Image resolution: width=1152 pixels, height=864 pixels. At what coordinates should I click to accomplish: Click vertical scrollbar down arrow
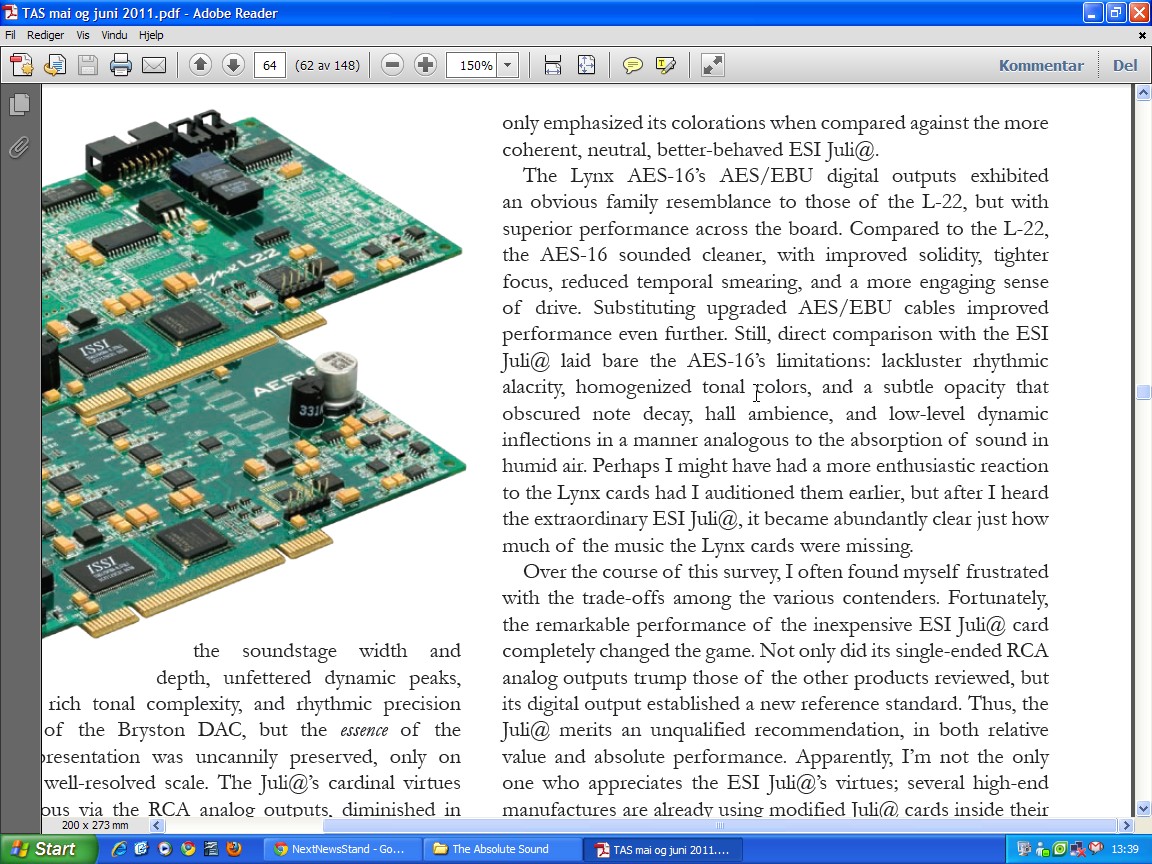[x=1143, y=809]
